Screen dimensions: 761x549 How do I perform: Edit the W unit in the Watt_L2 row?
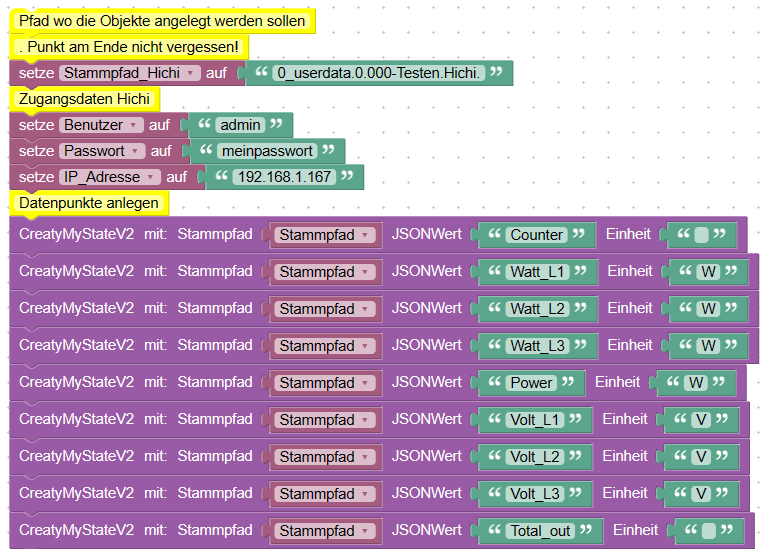click(x=709, y=309)
